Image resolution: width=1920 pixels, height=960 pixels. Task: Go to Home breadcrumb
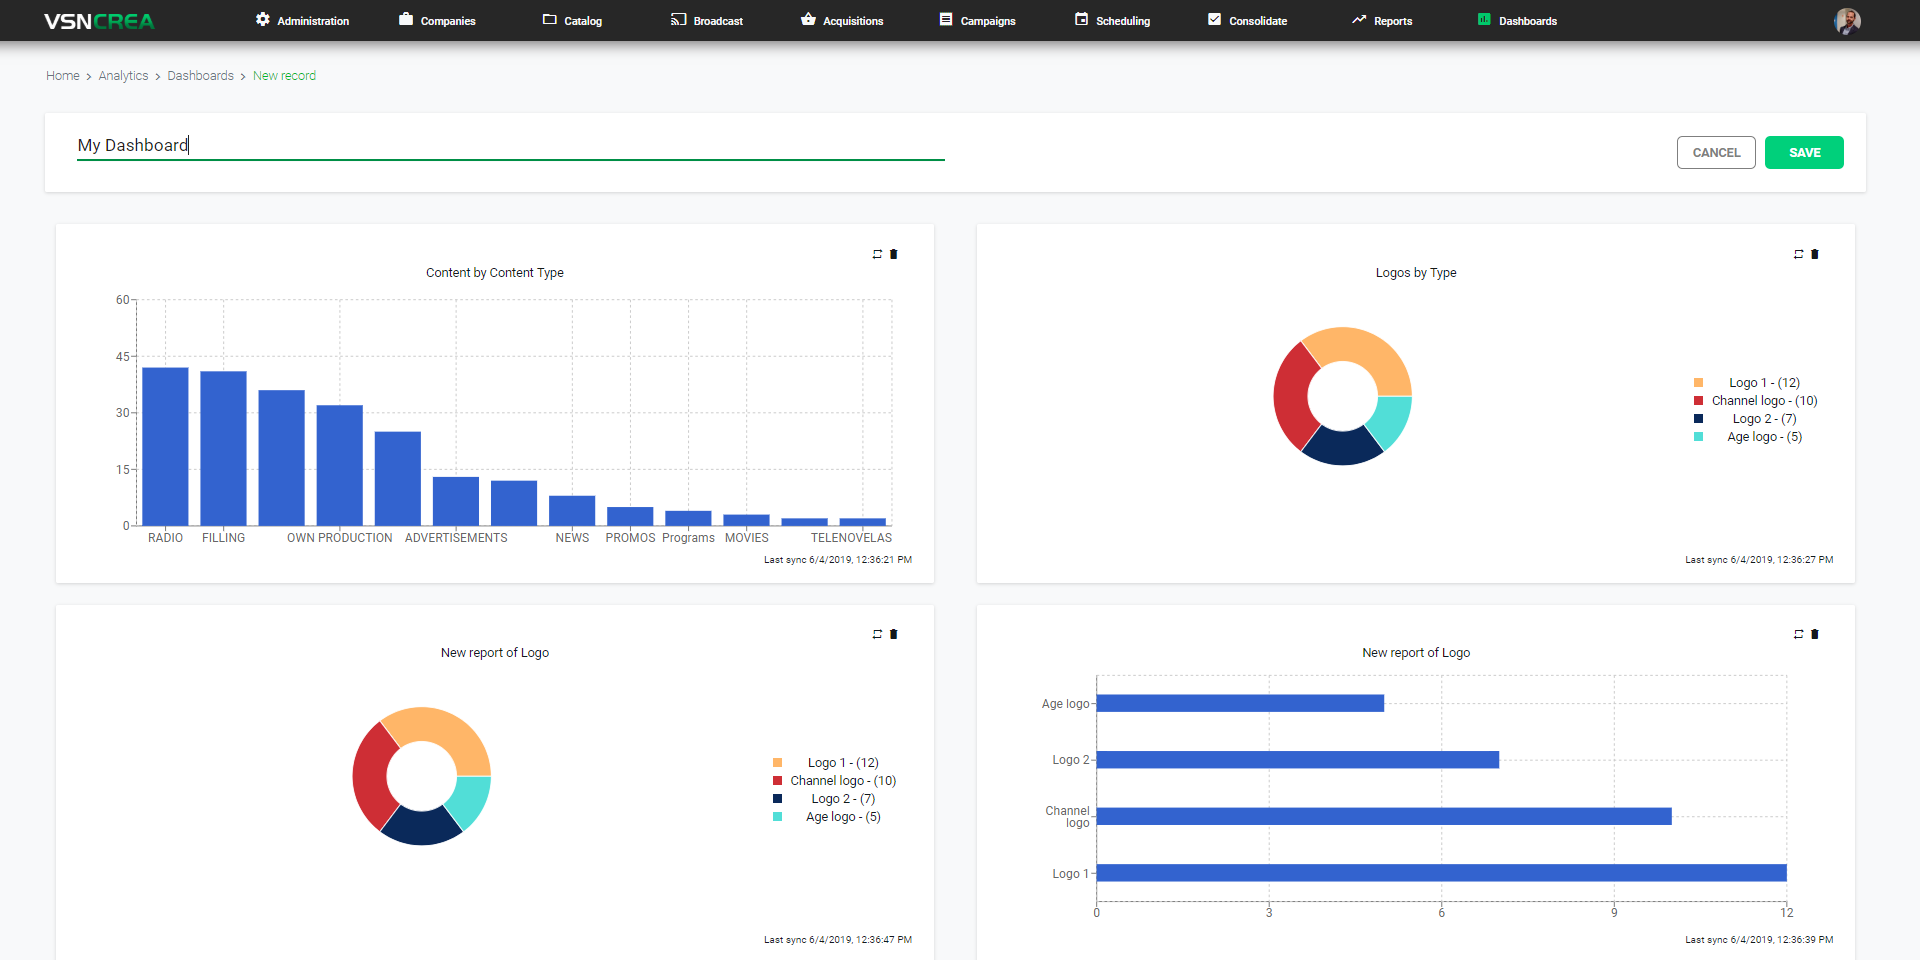click(x=63, y=76)
